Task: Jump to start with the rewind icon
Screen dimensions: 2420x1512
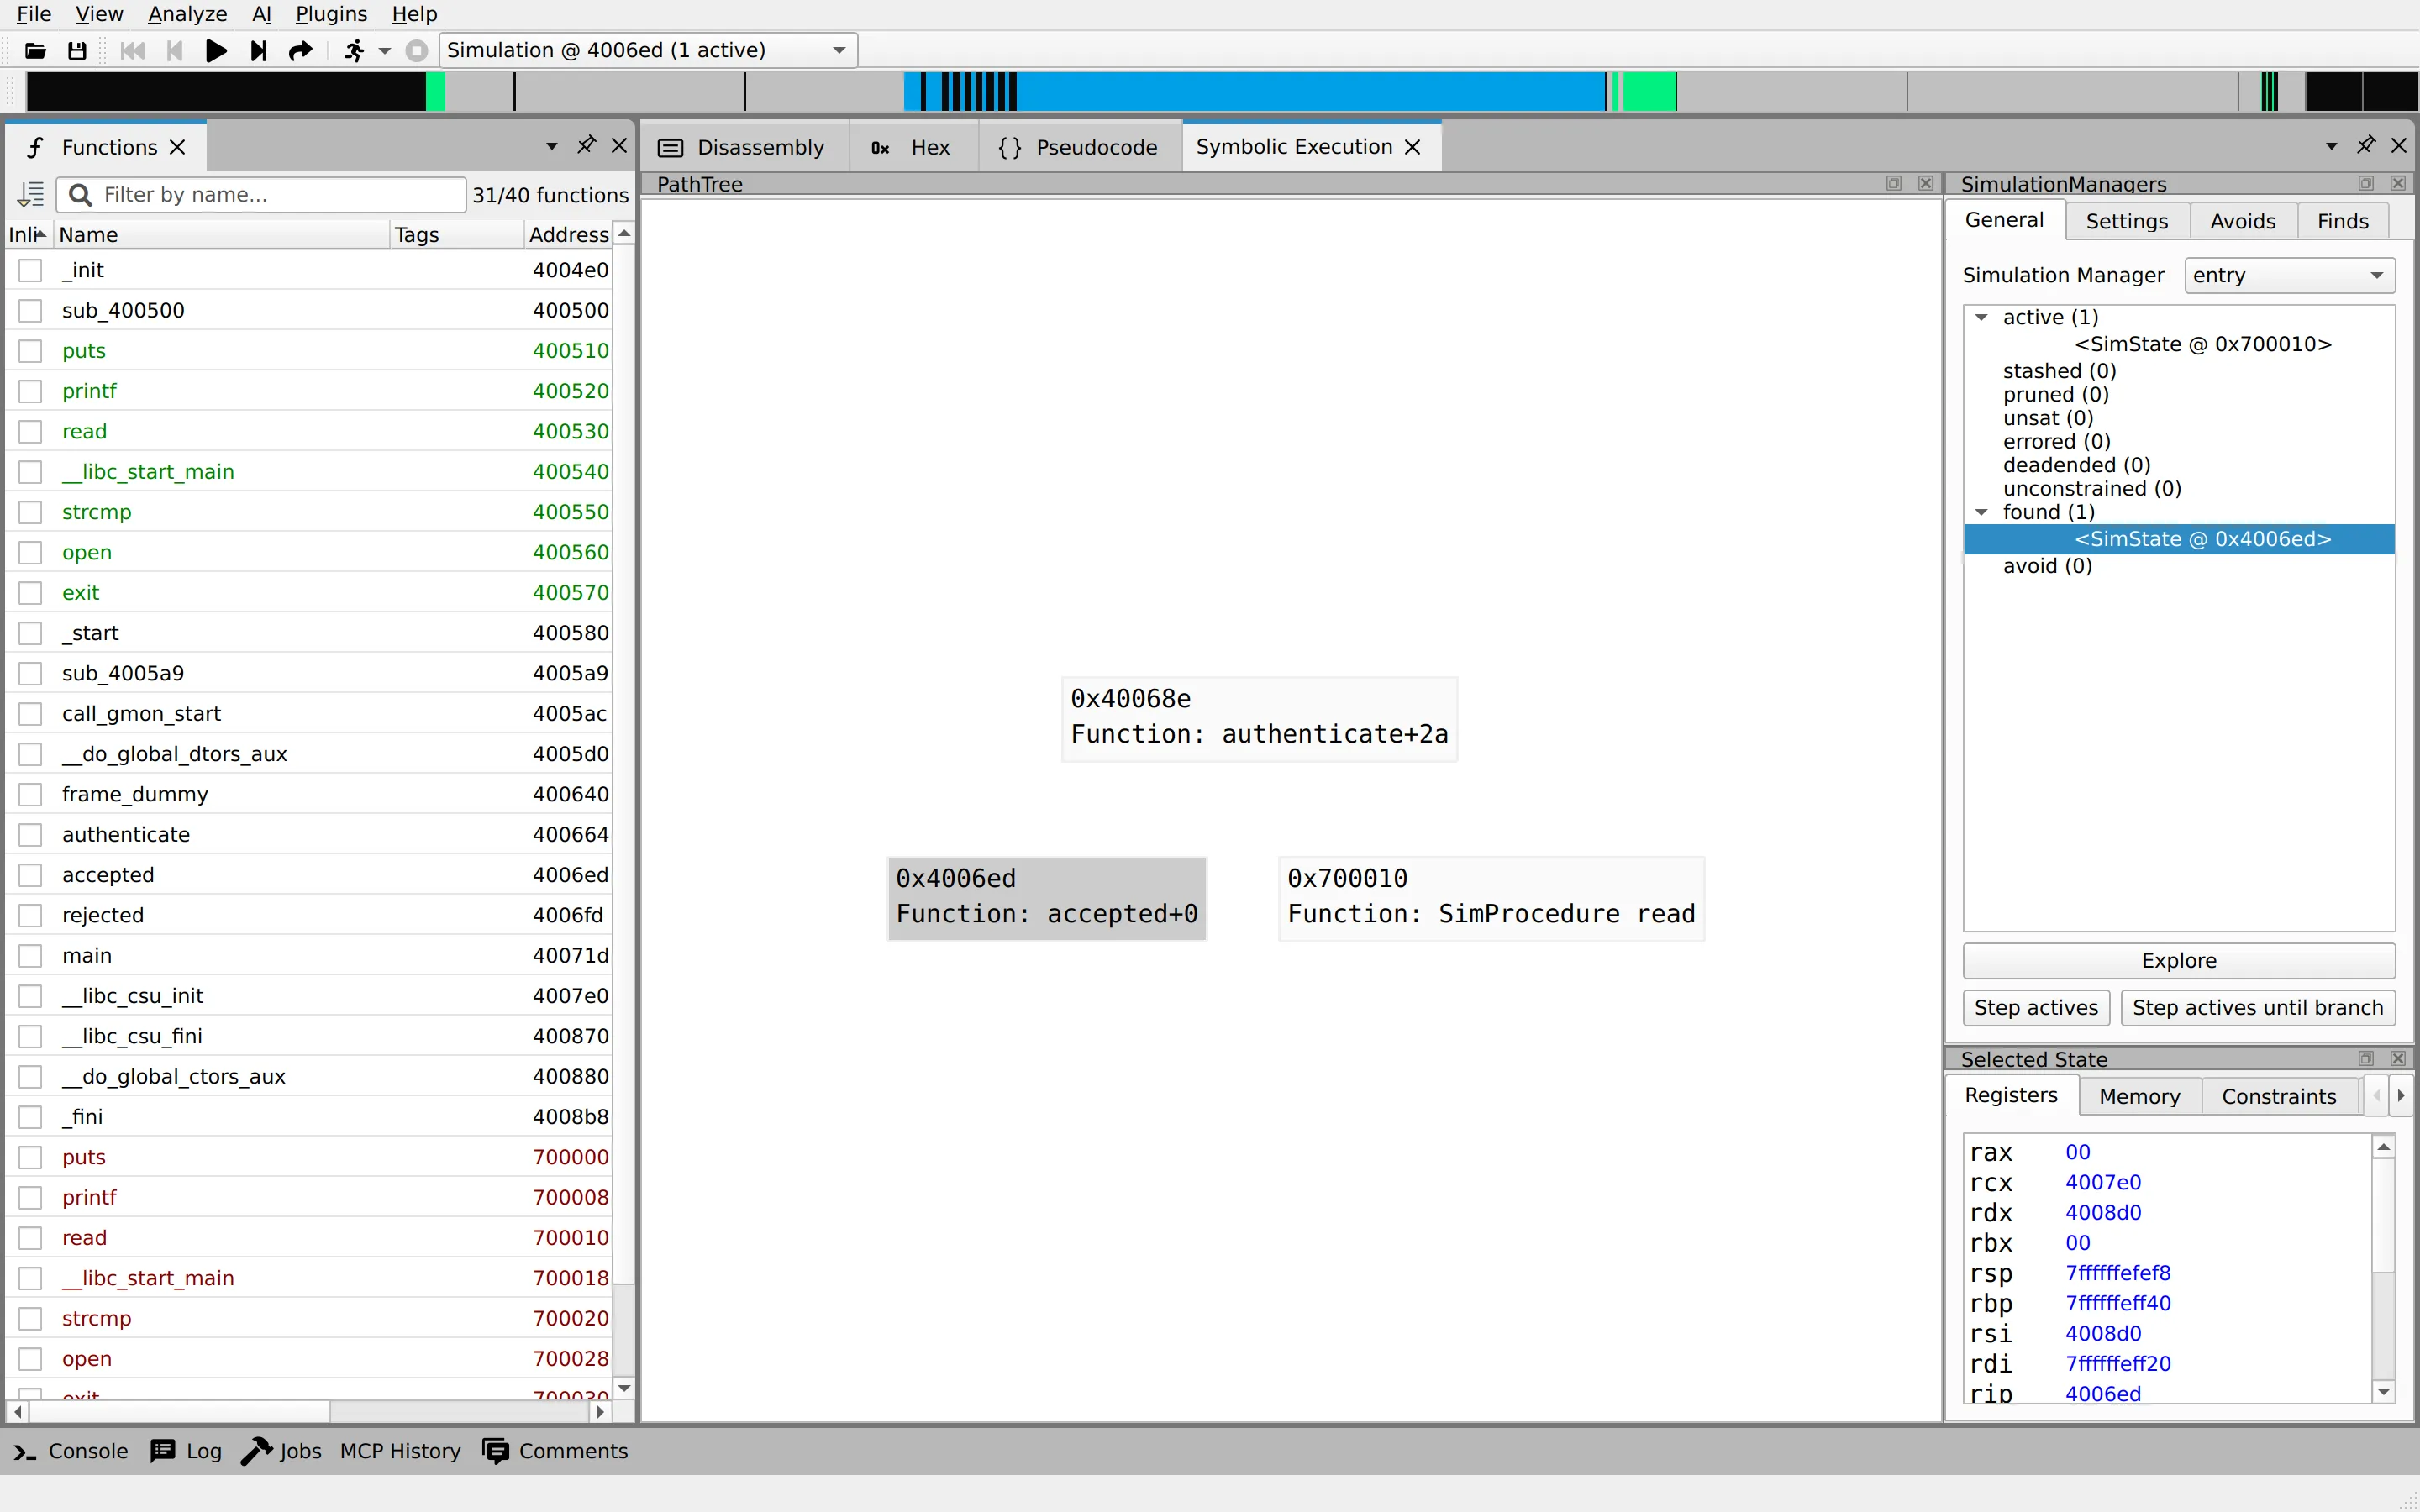Action: pos(132,50)
